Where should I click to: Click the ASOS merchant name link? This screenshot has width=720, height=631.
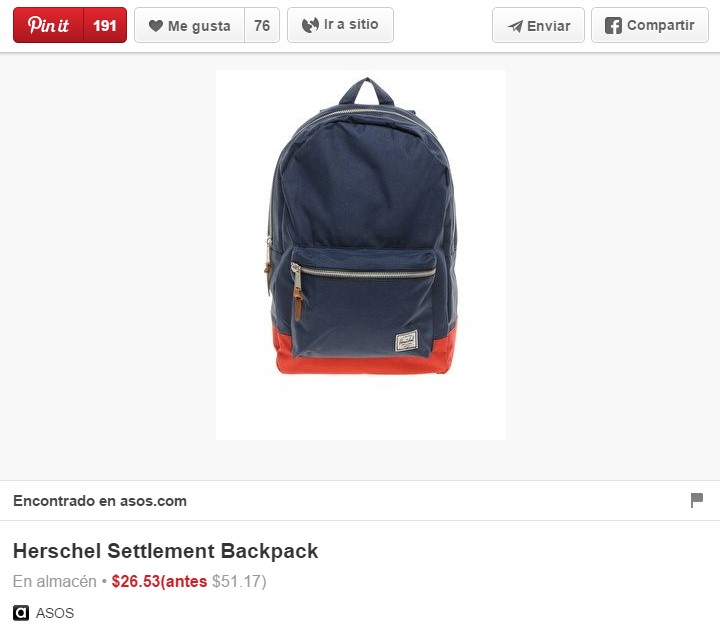click(x=55, y=613)
